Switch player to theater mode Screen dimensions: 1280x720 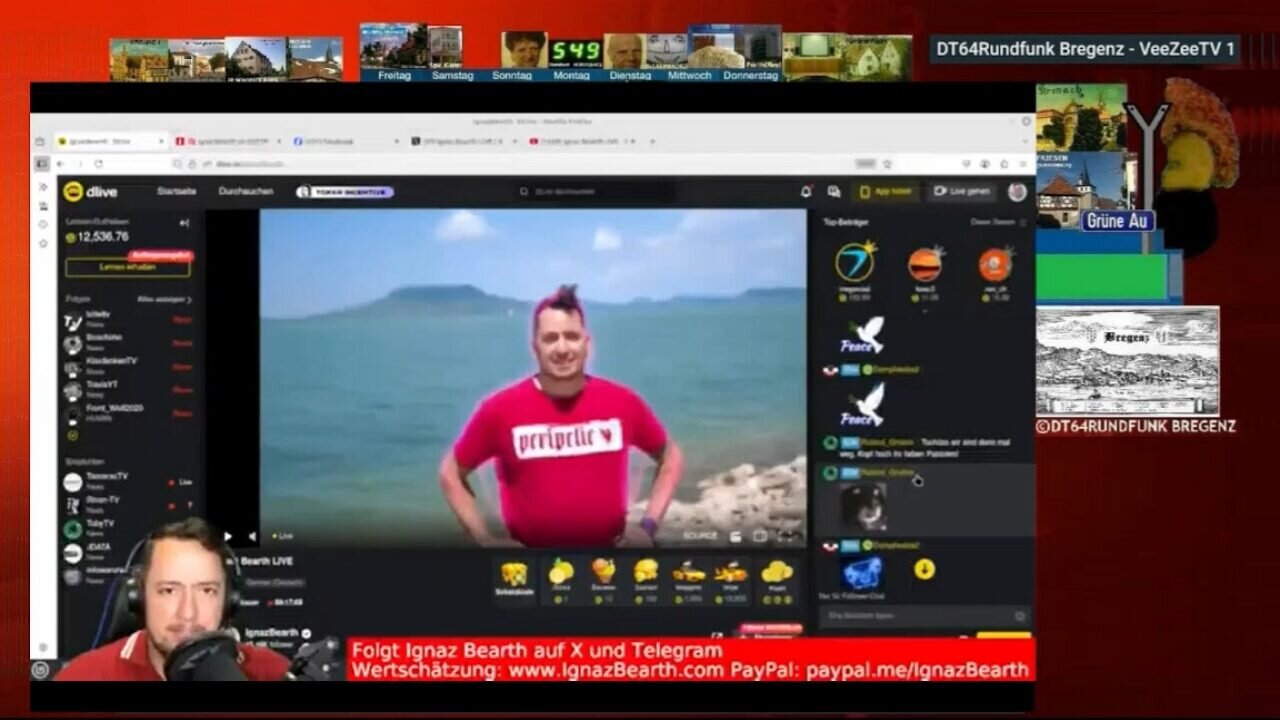[760, 536]
